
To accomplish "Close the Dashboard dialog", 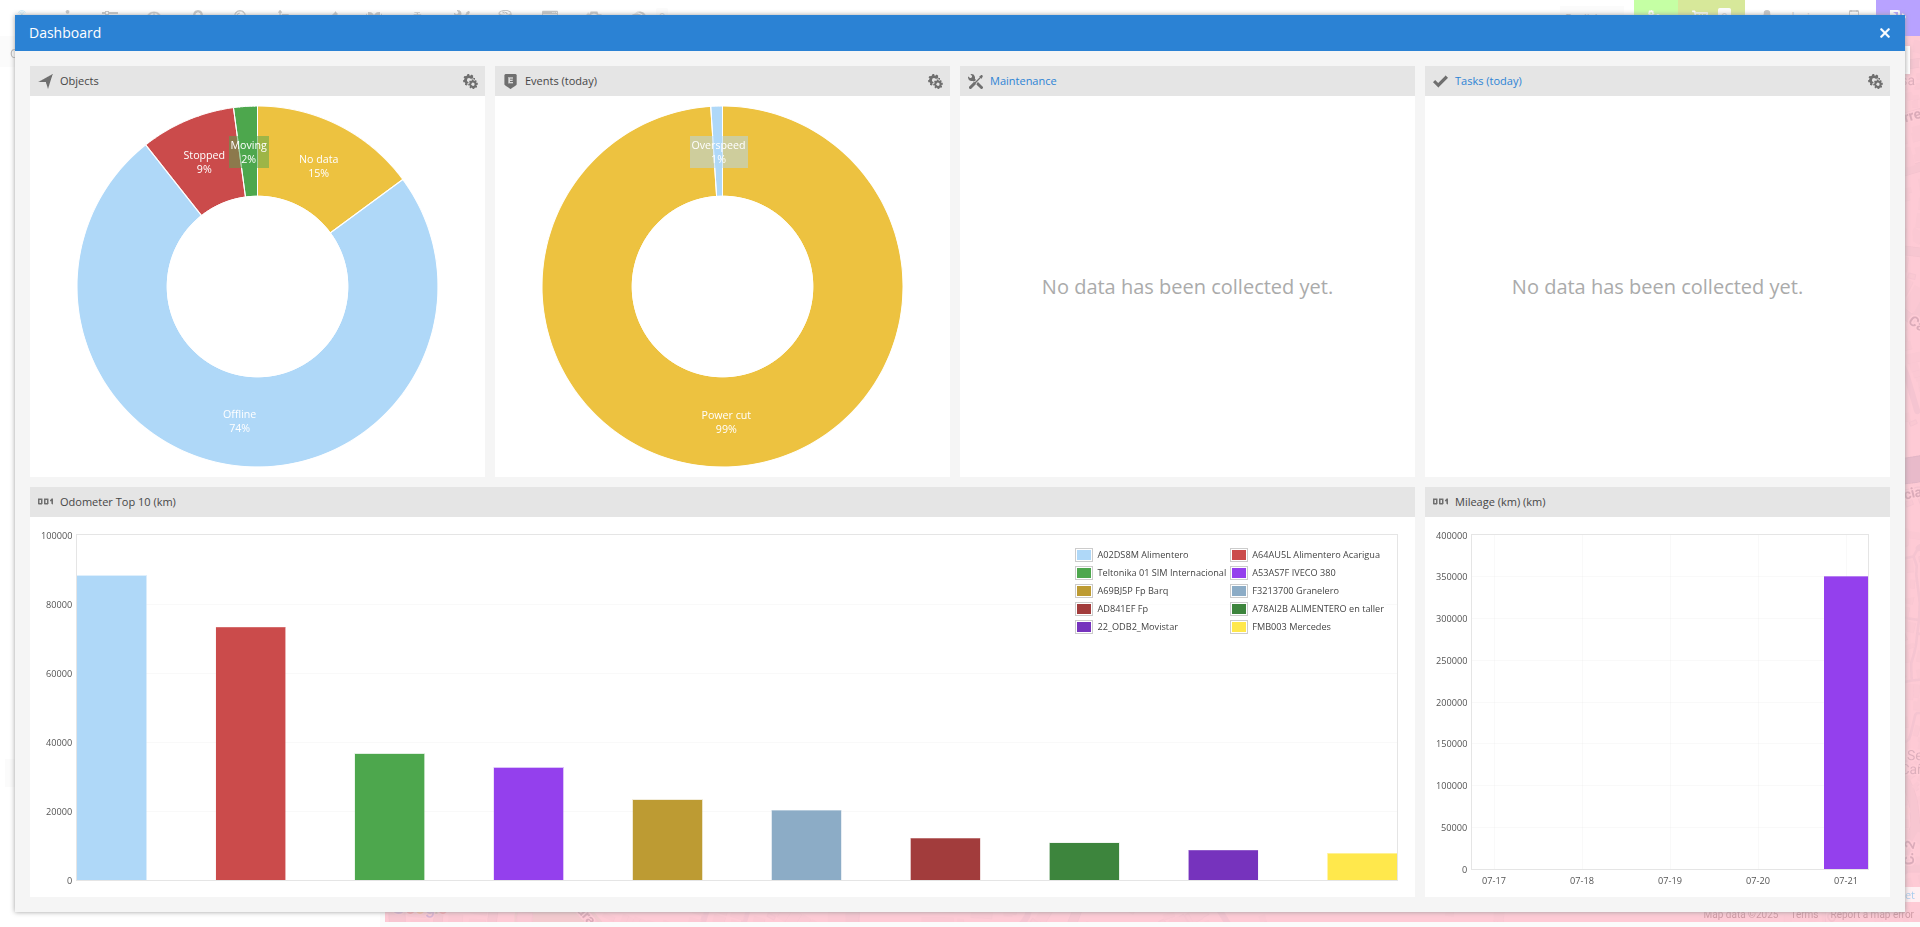I will pos(1884,32).
